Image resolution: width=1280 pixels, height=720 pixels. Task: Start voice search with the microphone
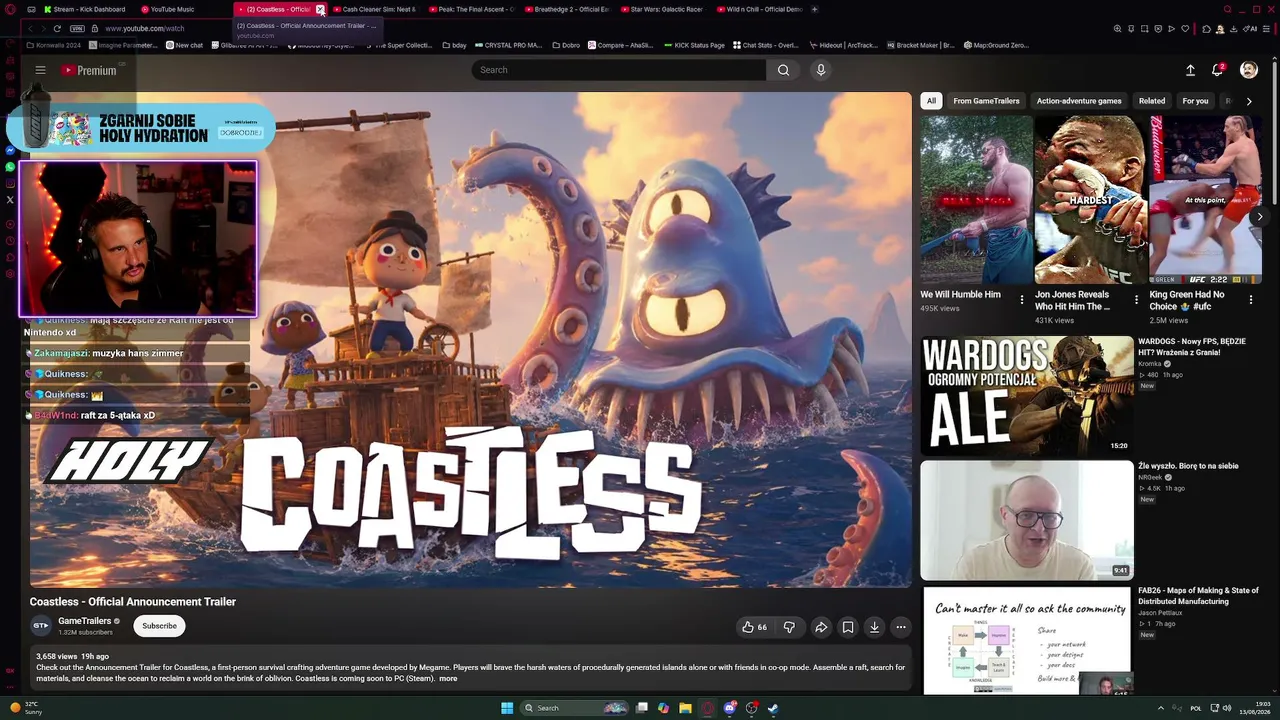(821, 70)
